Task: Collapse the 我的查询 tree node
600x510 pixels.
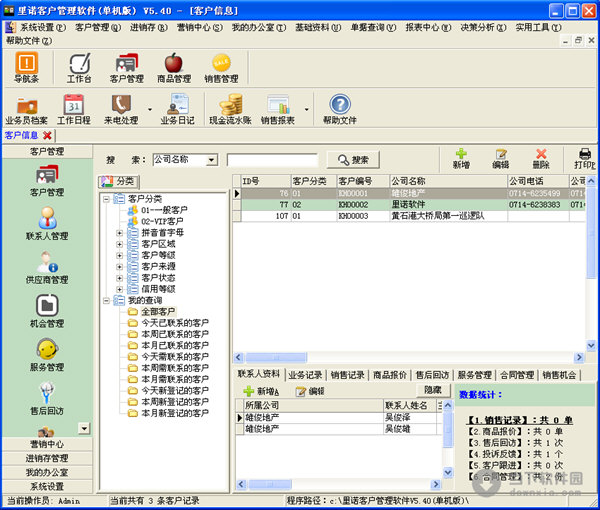Action: pyautogui.click(x=106, y=300)
